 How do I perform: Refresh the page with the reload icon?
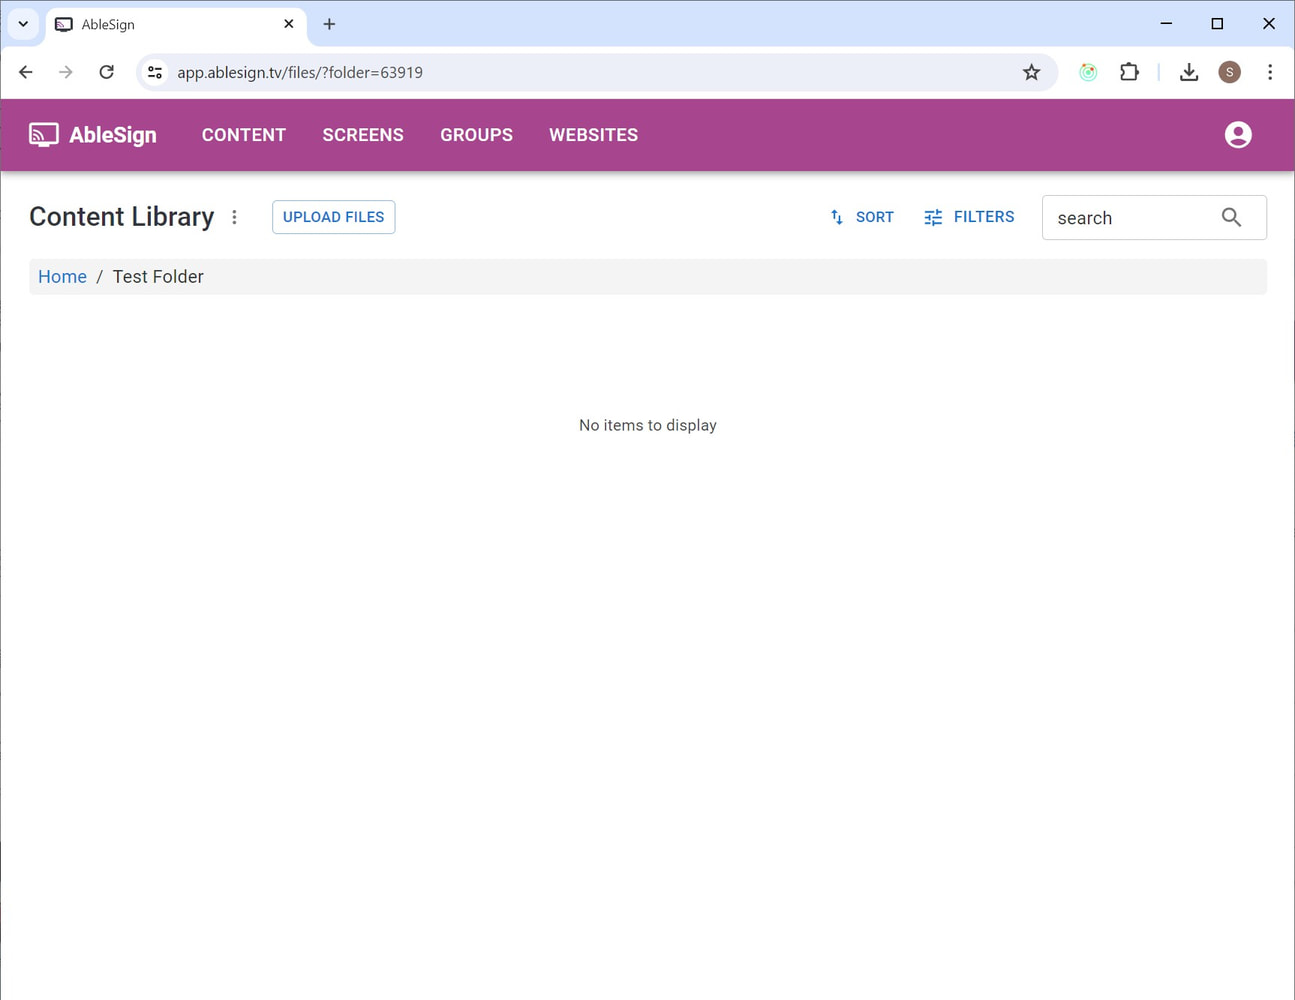(106, 72)
